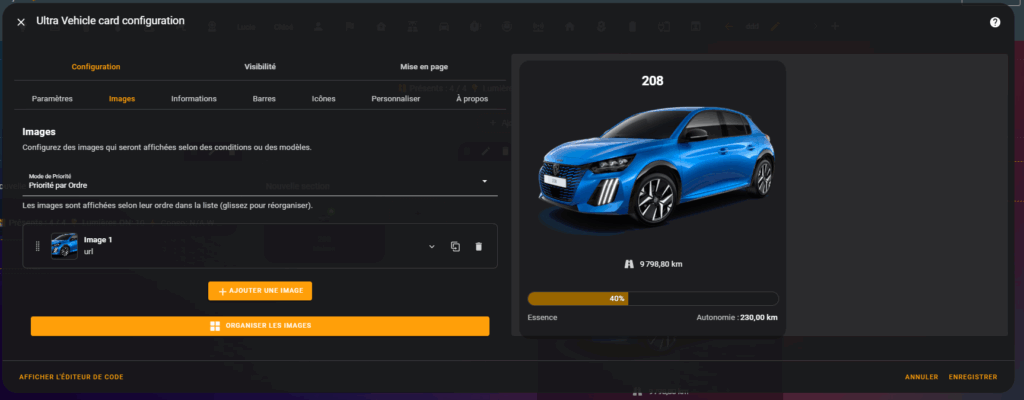Select the Icônes sub-tab

[324, 99]
